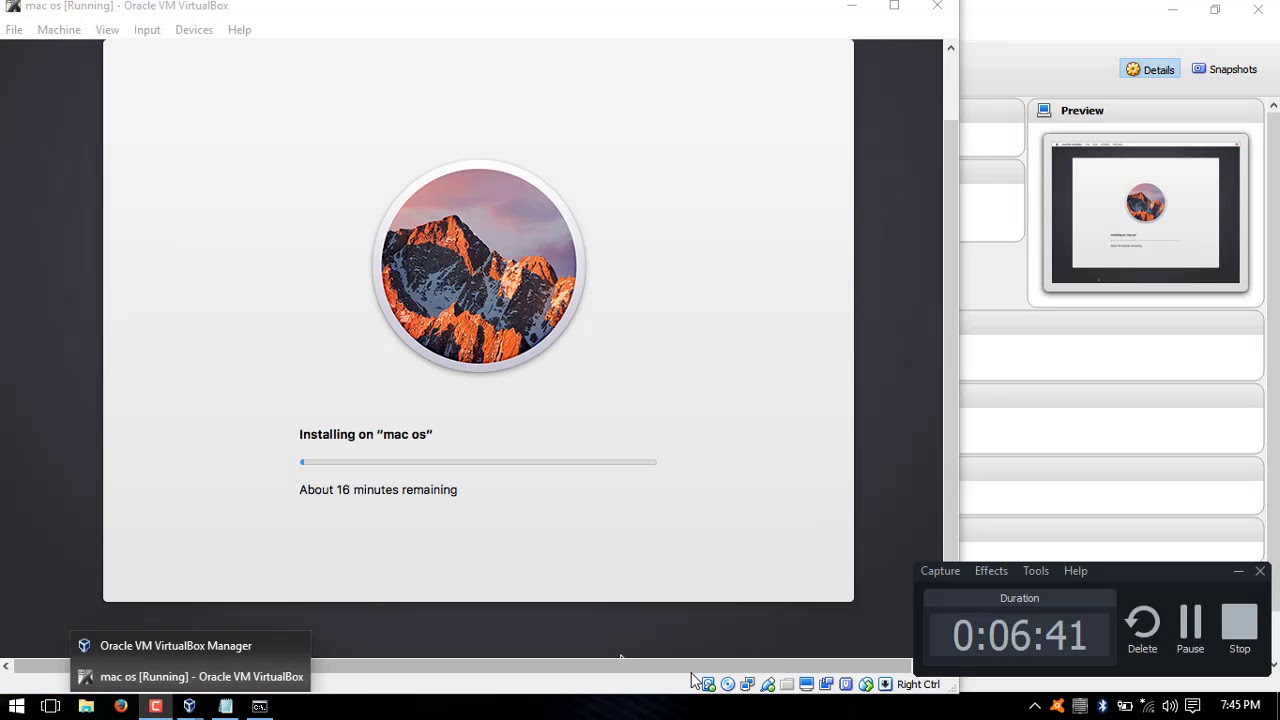1280x720 pixels.
Task: Click the recording duration timer display
Action: click(x=1019, y=636)
